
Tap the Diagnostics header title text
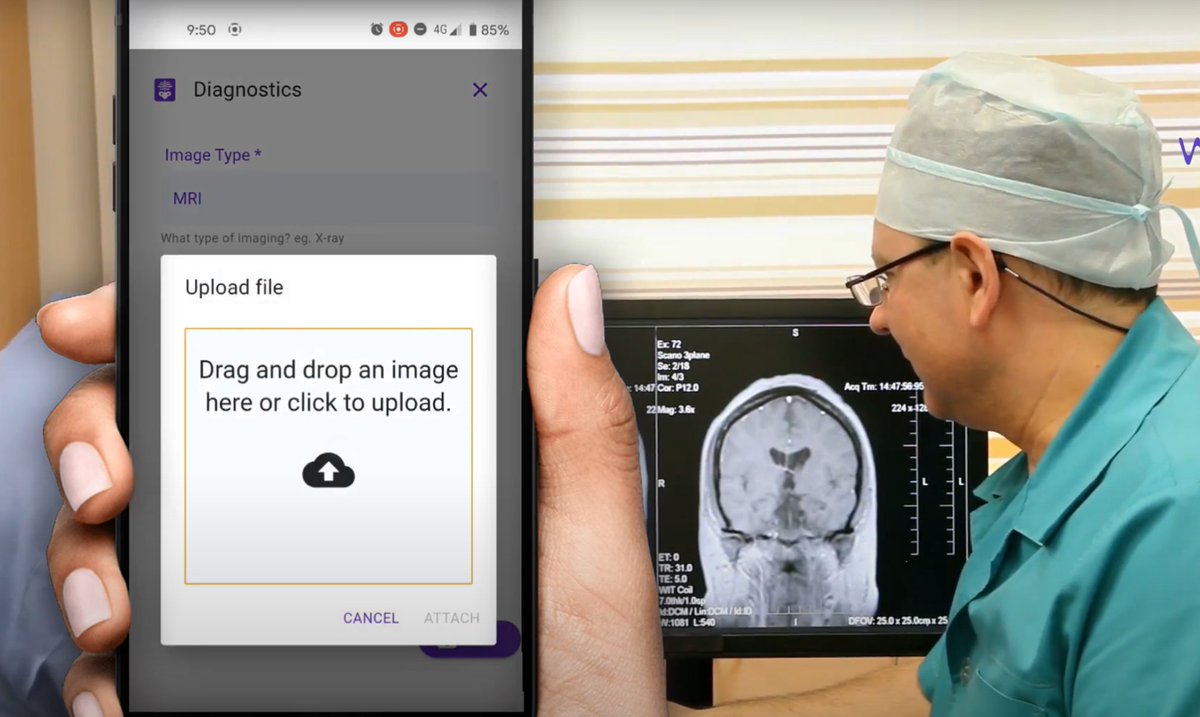tap(247, 90)
